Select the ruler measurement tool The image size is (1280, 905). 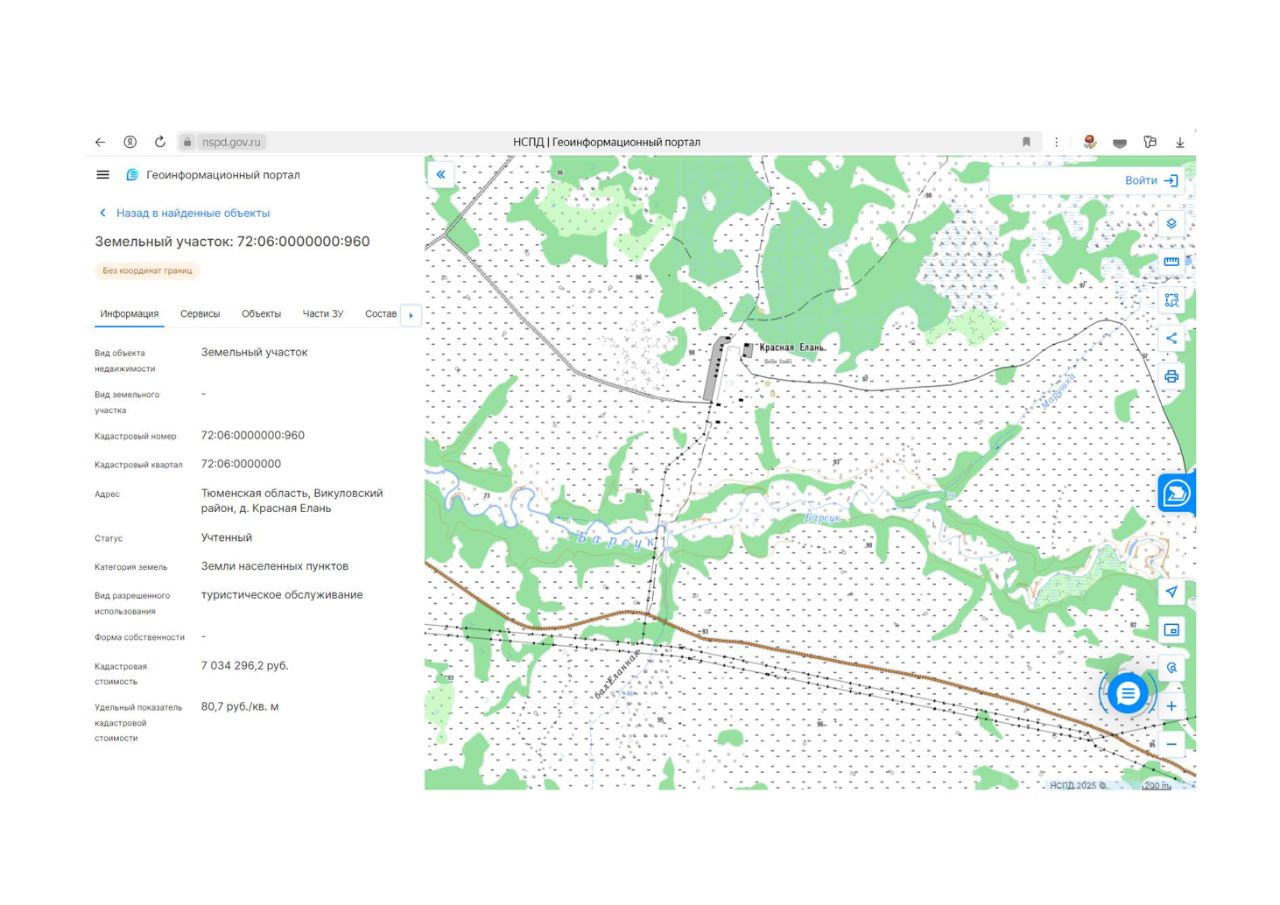click(1172, 261)
